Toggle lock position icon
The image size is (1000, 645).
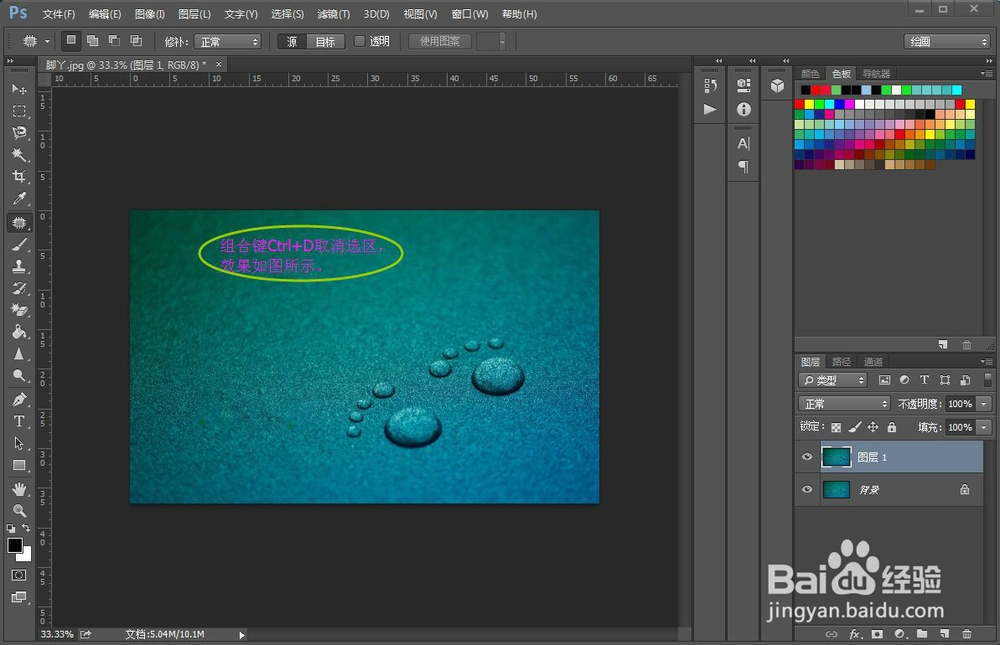coord(873,427)
